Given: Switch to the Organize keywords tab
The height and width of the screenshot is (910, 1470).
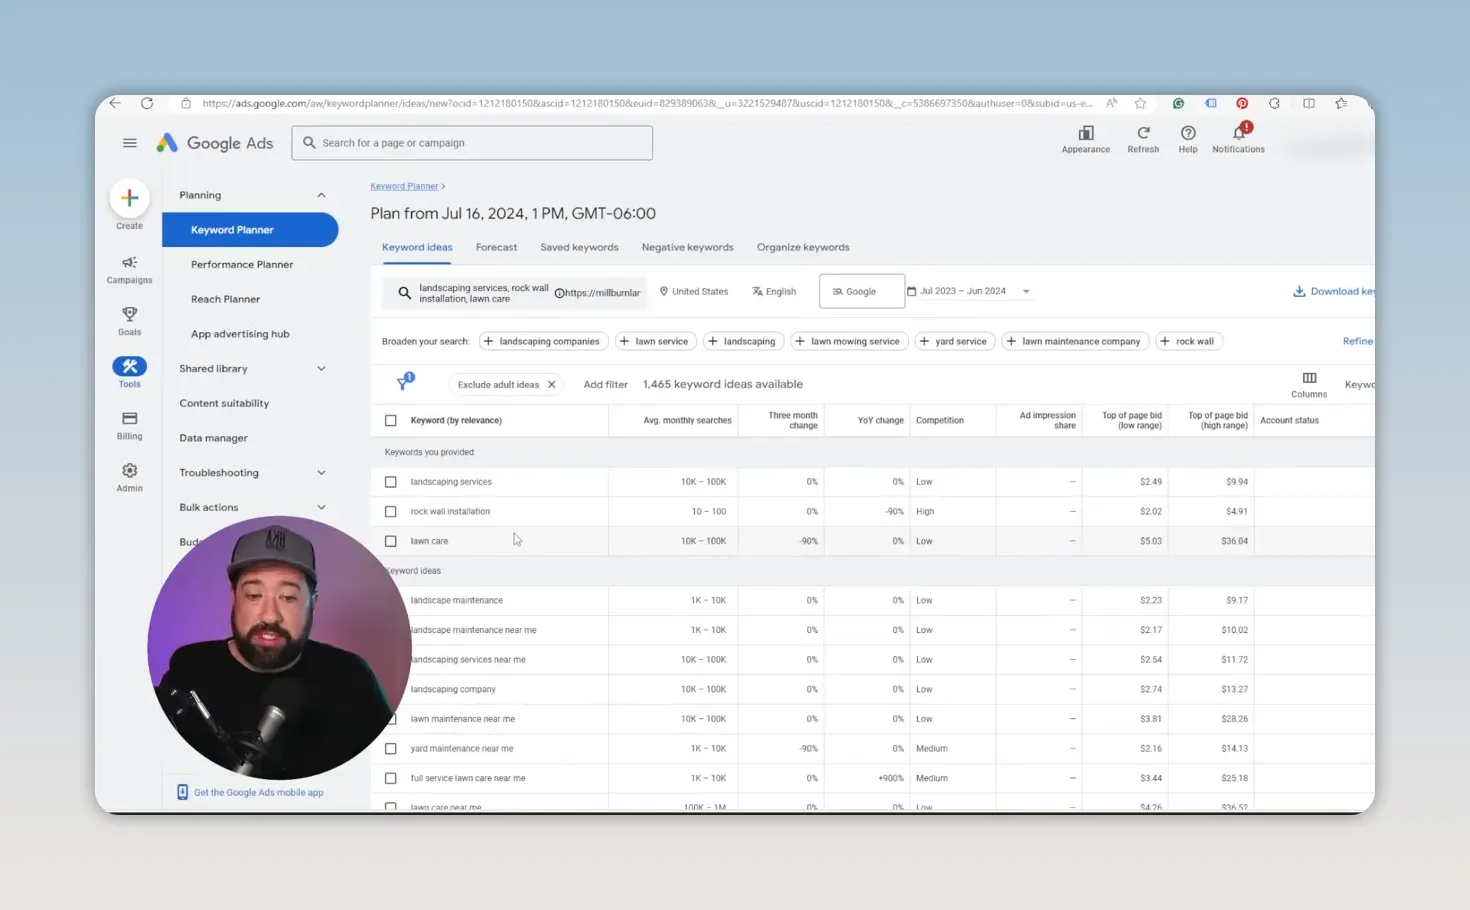Looking at the screenshot, I should [803, 247].
